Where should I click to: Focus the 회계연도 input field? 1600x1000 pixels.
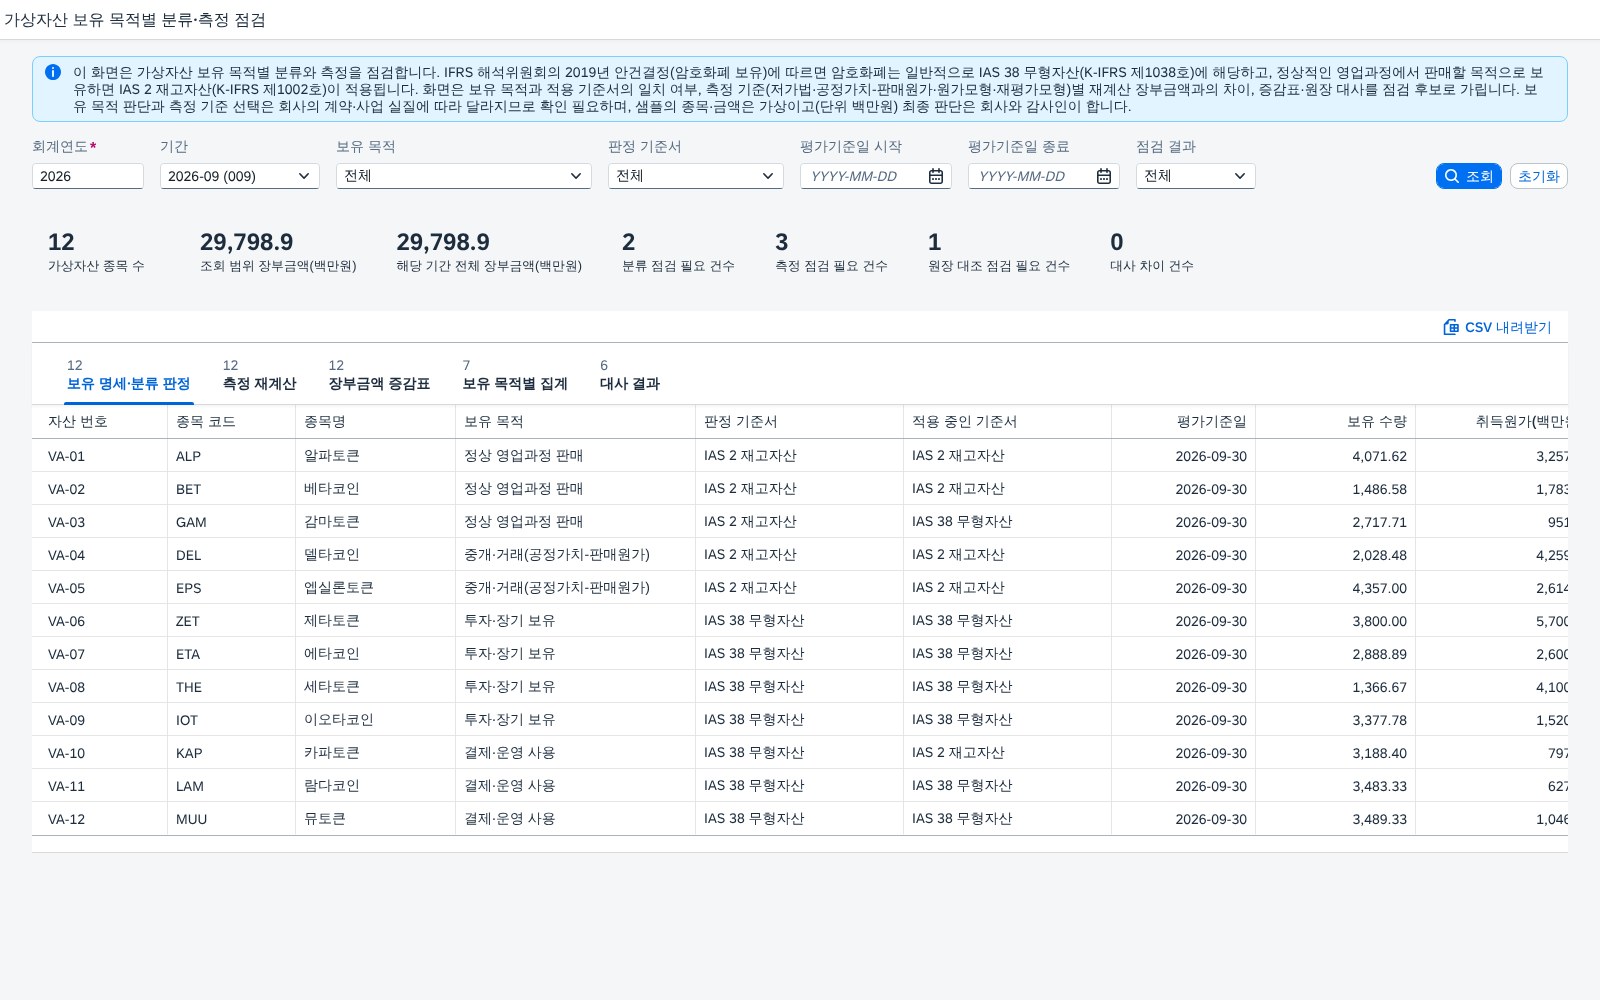88,176
